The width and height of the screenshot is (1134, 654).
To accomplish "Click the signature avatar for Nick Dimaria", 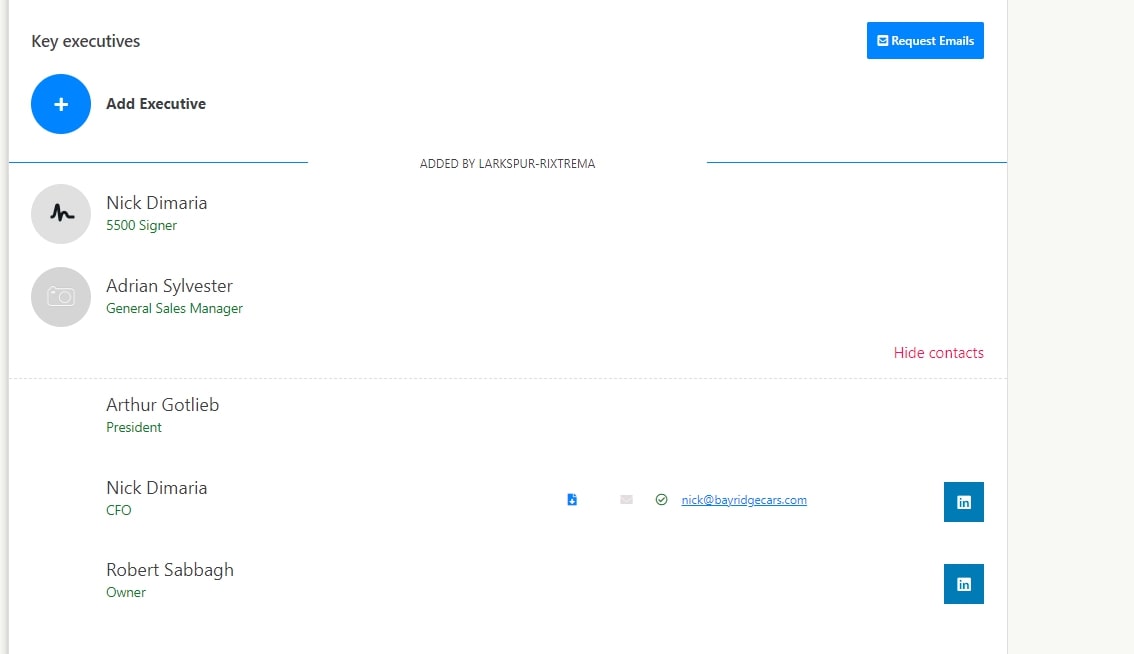I will 61,214.
